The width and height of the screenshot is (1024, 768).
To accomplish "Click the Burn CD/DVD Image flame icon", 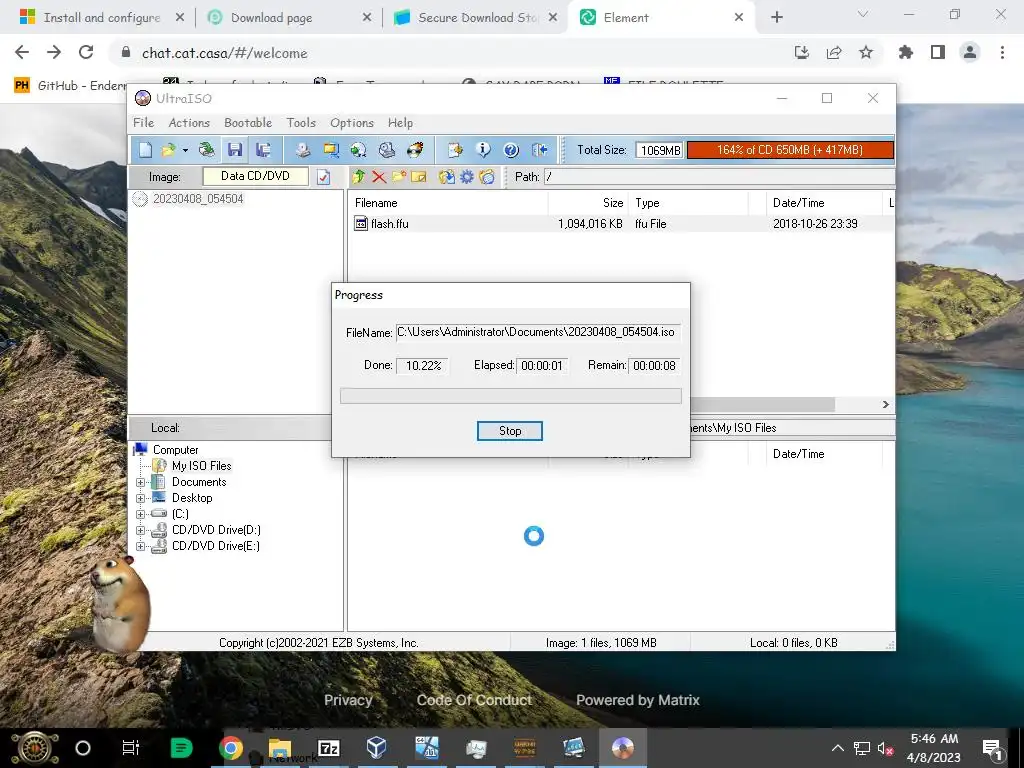I will click(x=415, y=150).
